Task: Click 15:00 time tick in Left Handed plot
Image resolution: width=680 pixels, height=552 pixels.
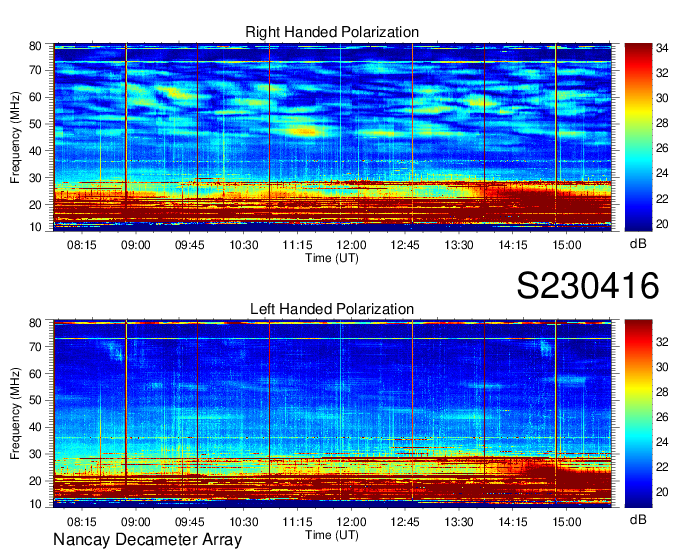Action: pos(567,522)
